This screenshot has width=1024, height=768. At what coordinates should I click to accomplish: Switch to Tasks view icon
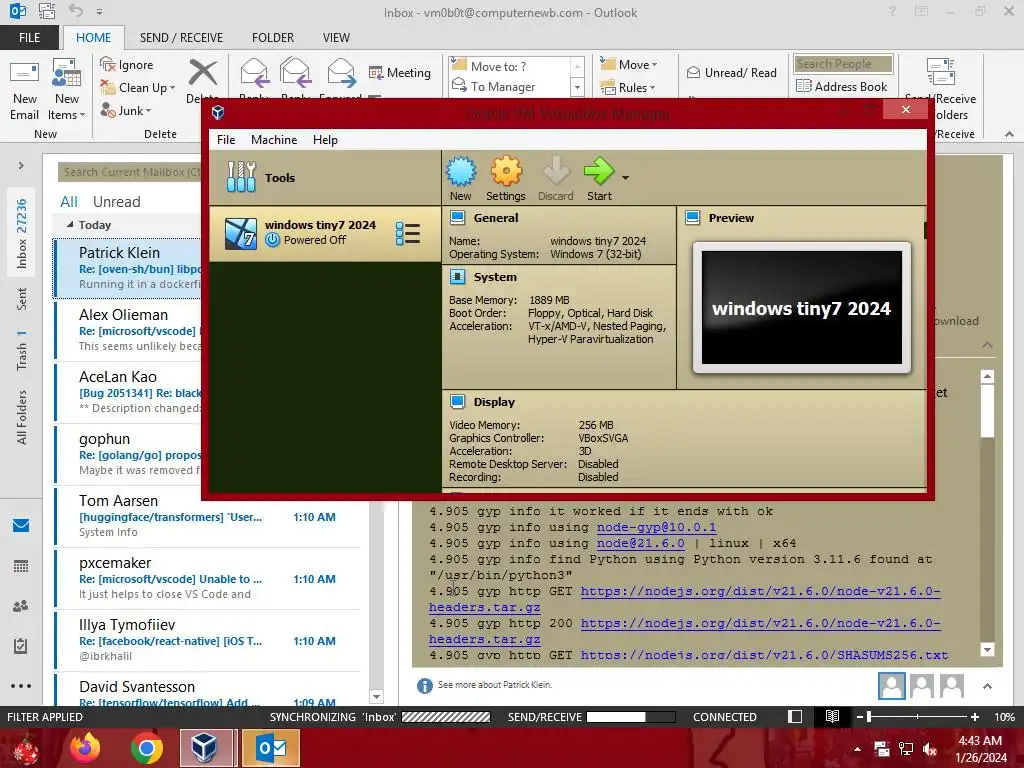point(21,646)
